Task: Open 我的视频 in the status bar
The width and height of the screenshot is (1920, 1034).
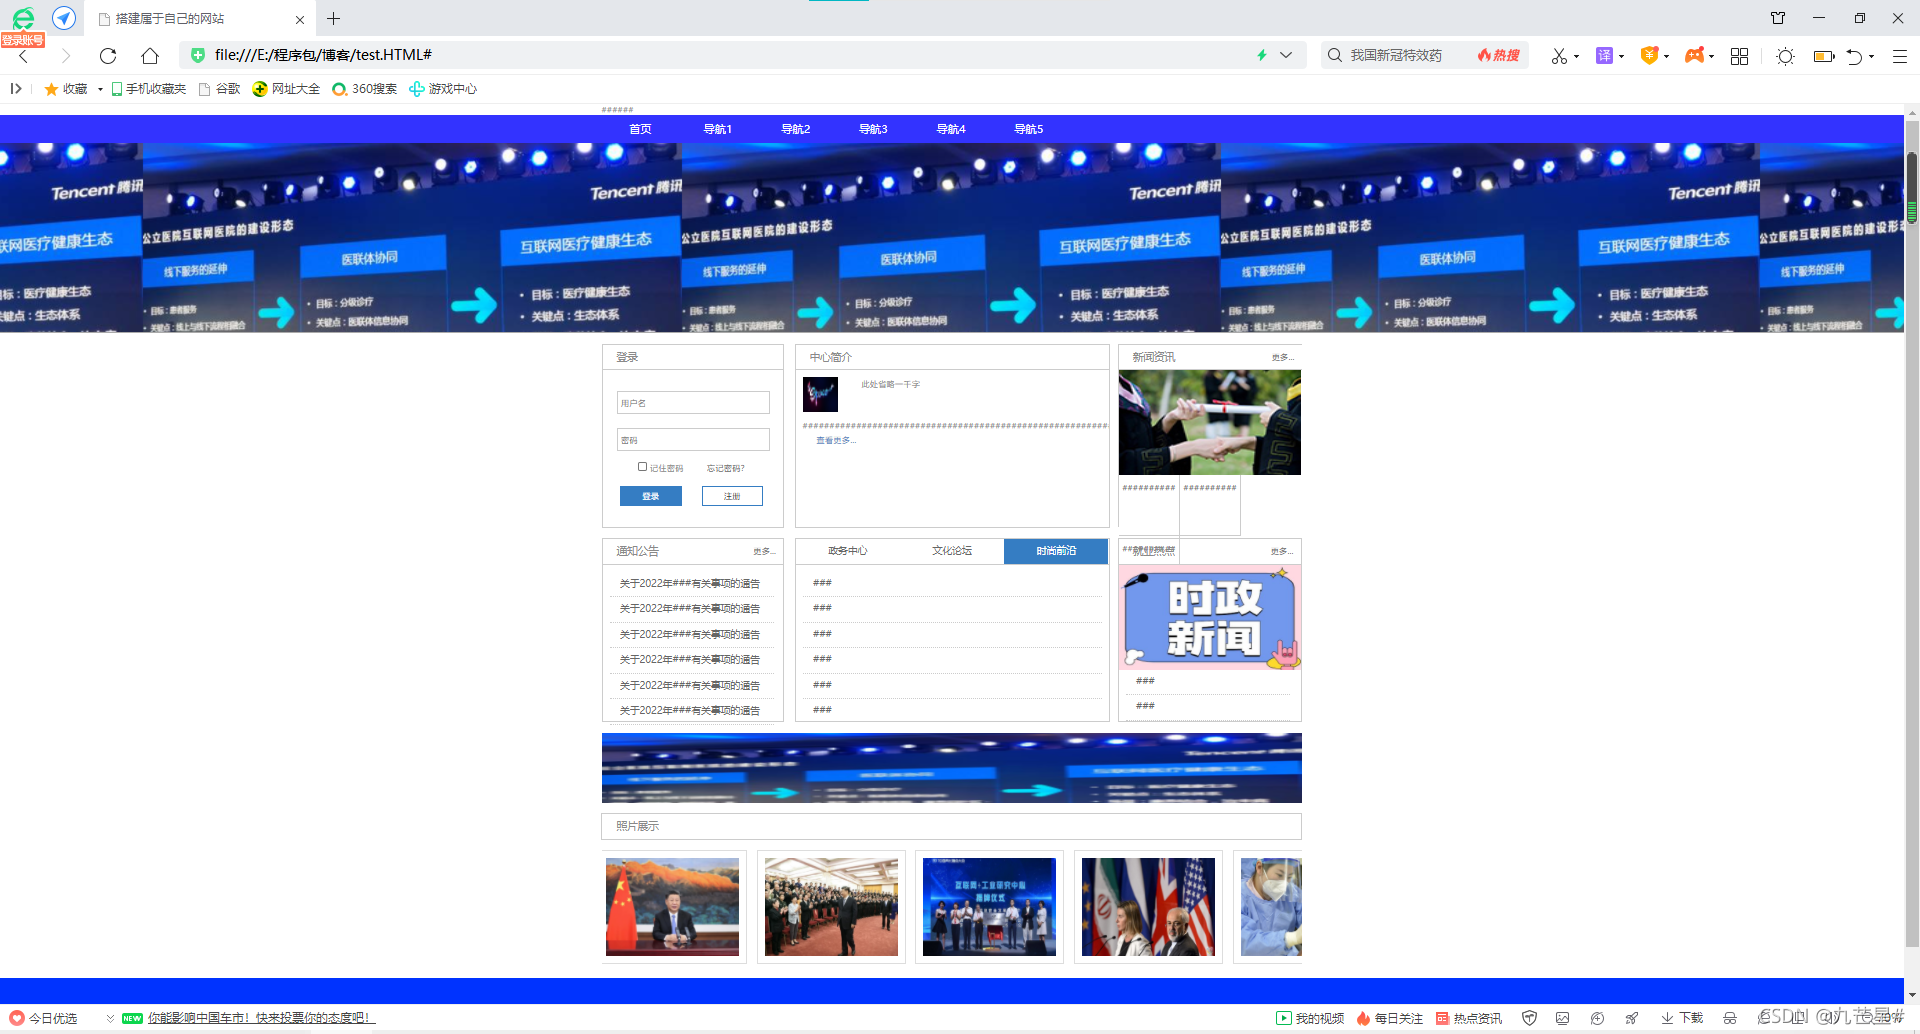Action: click(1310, 1018)
